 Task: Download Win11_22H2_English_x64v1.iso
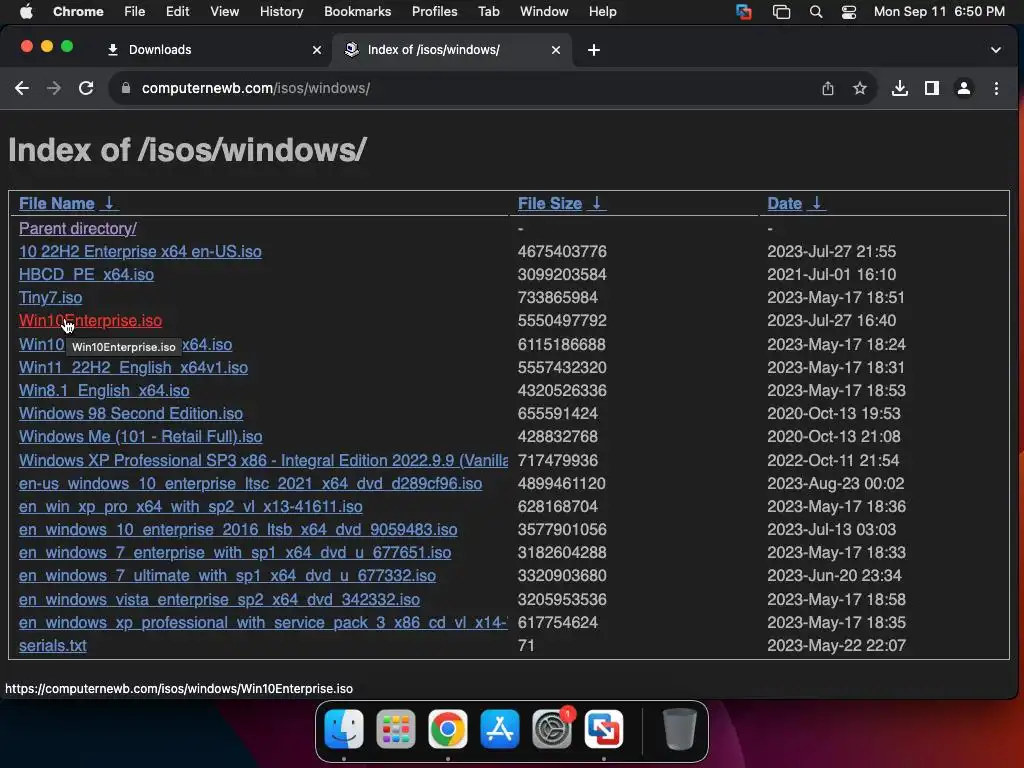133,368
